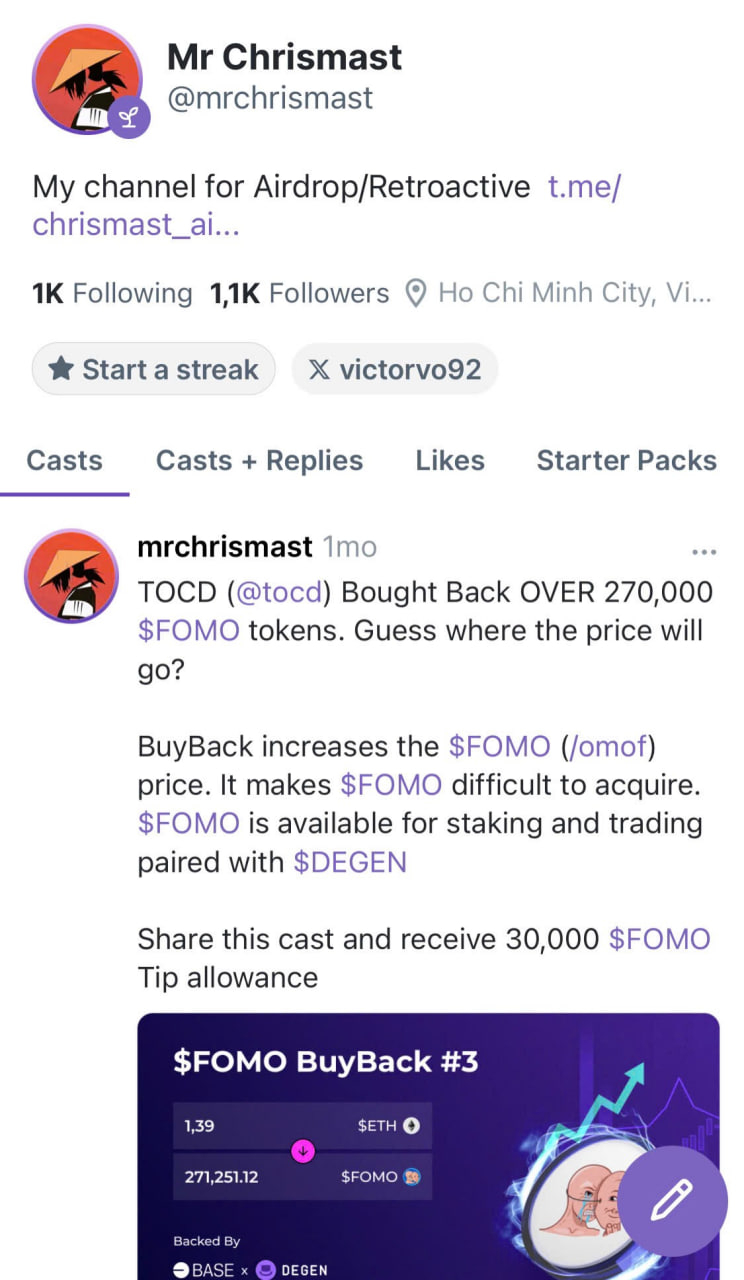Tap the location pin icon
Screen dimensions: 744x1280
(415, 293)
